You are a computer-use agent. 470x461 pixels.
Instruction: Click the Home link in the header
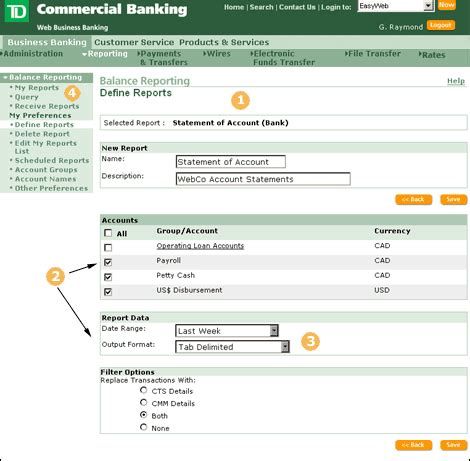(x=234, y=7)
